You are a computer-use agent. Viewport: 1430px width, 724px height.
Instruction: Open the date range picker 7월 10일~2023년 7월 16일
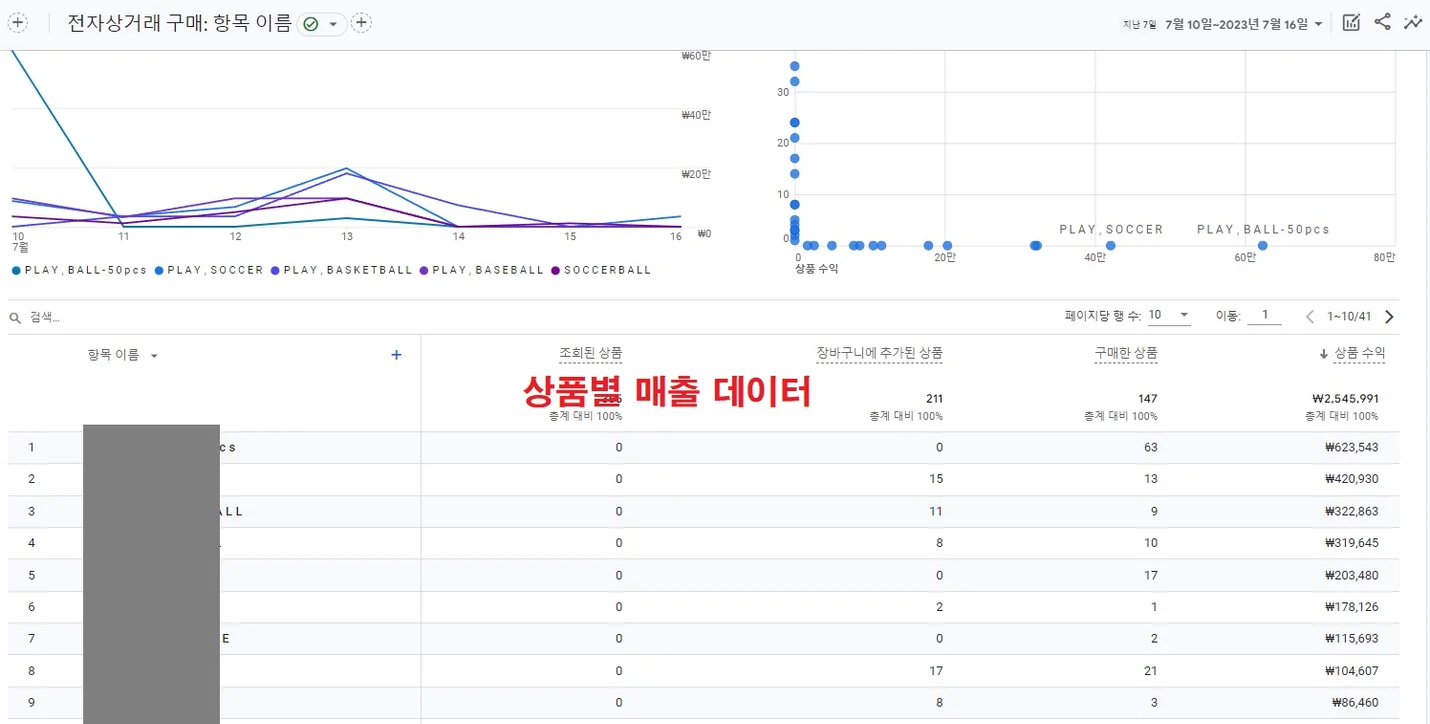tap(1244, 24)
